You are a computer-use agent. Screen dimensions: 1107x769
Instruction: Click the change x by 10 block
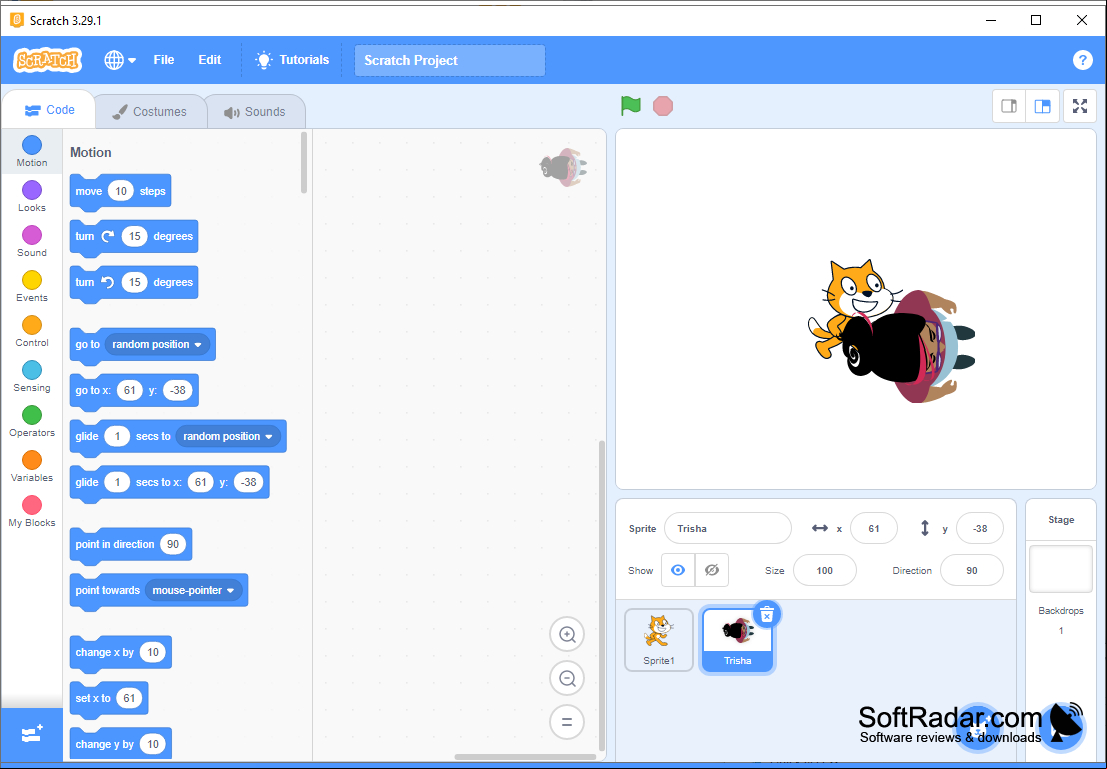point(120,652)
